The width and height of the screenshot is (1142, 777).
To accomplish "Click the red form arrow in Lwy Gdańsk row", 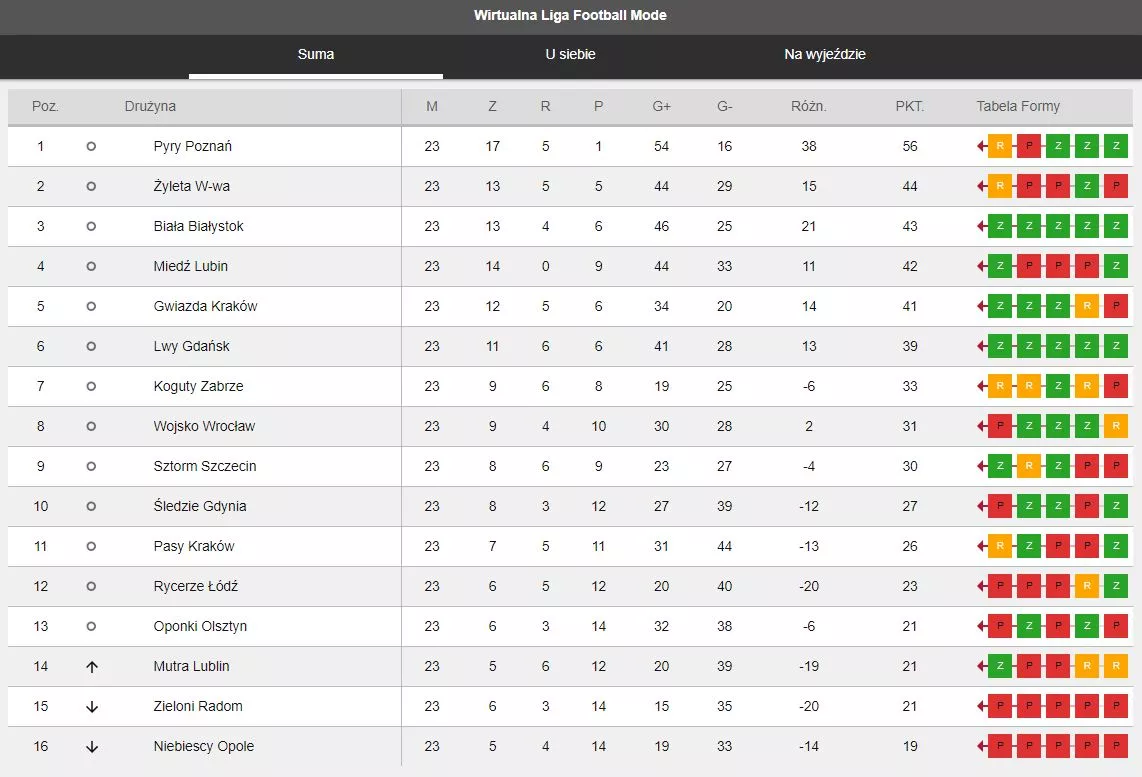I will point(982,346).
